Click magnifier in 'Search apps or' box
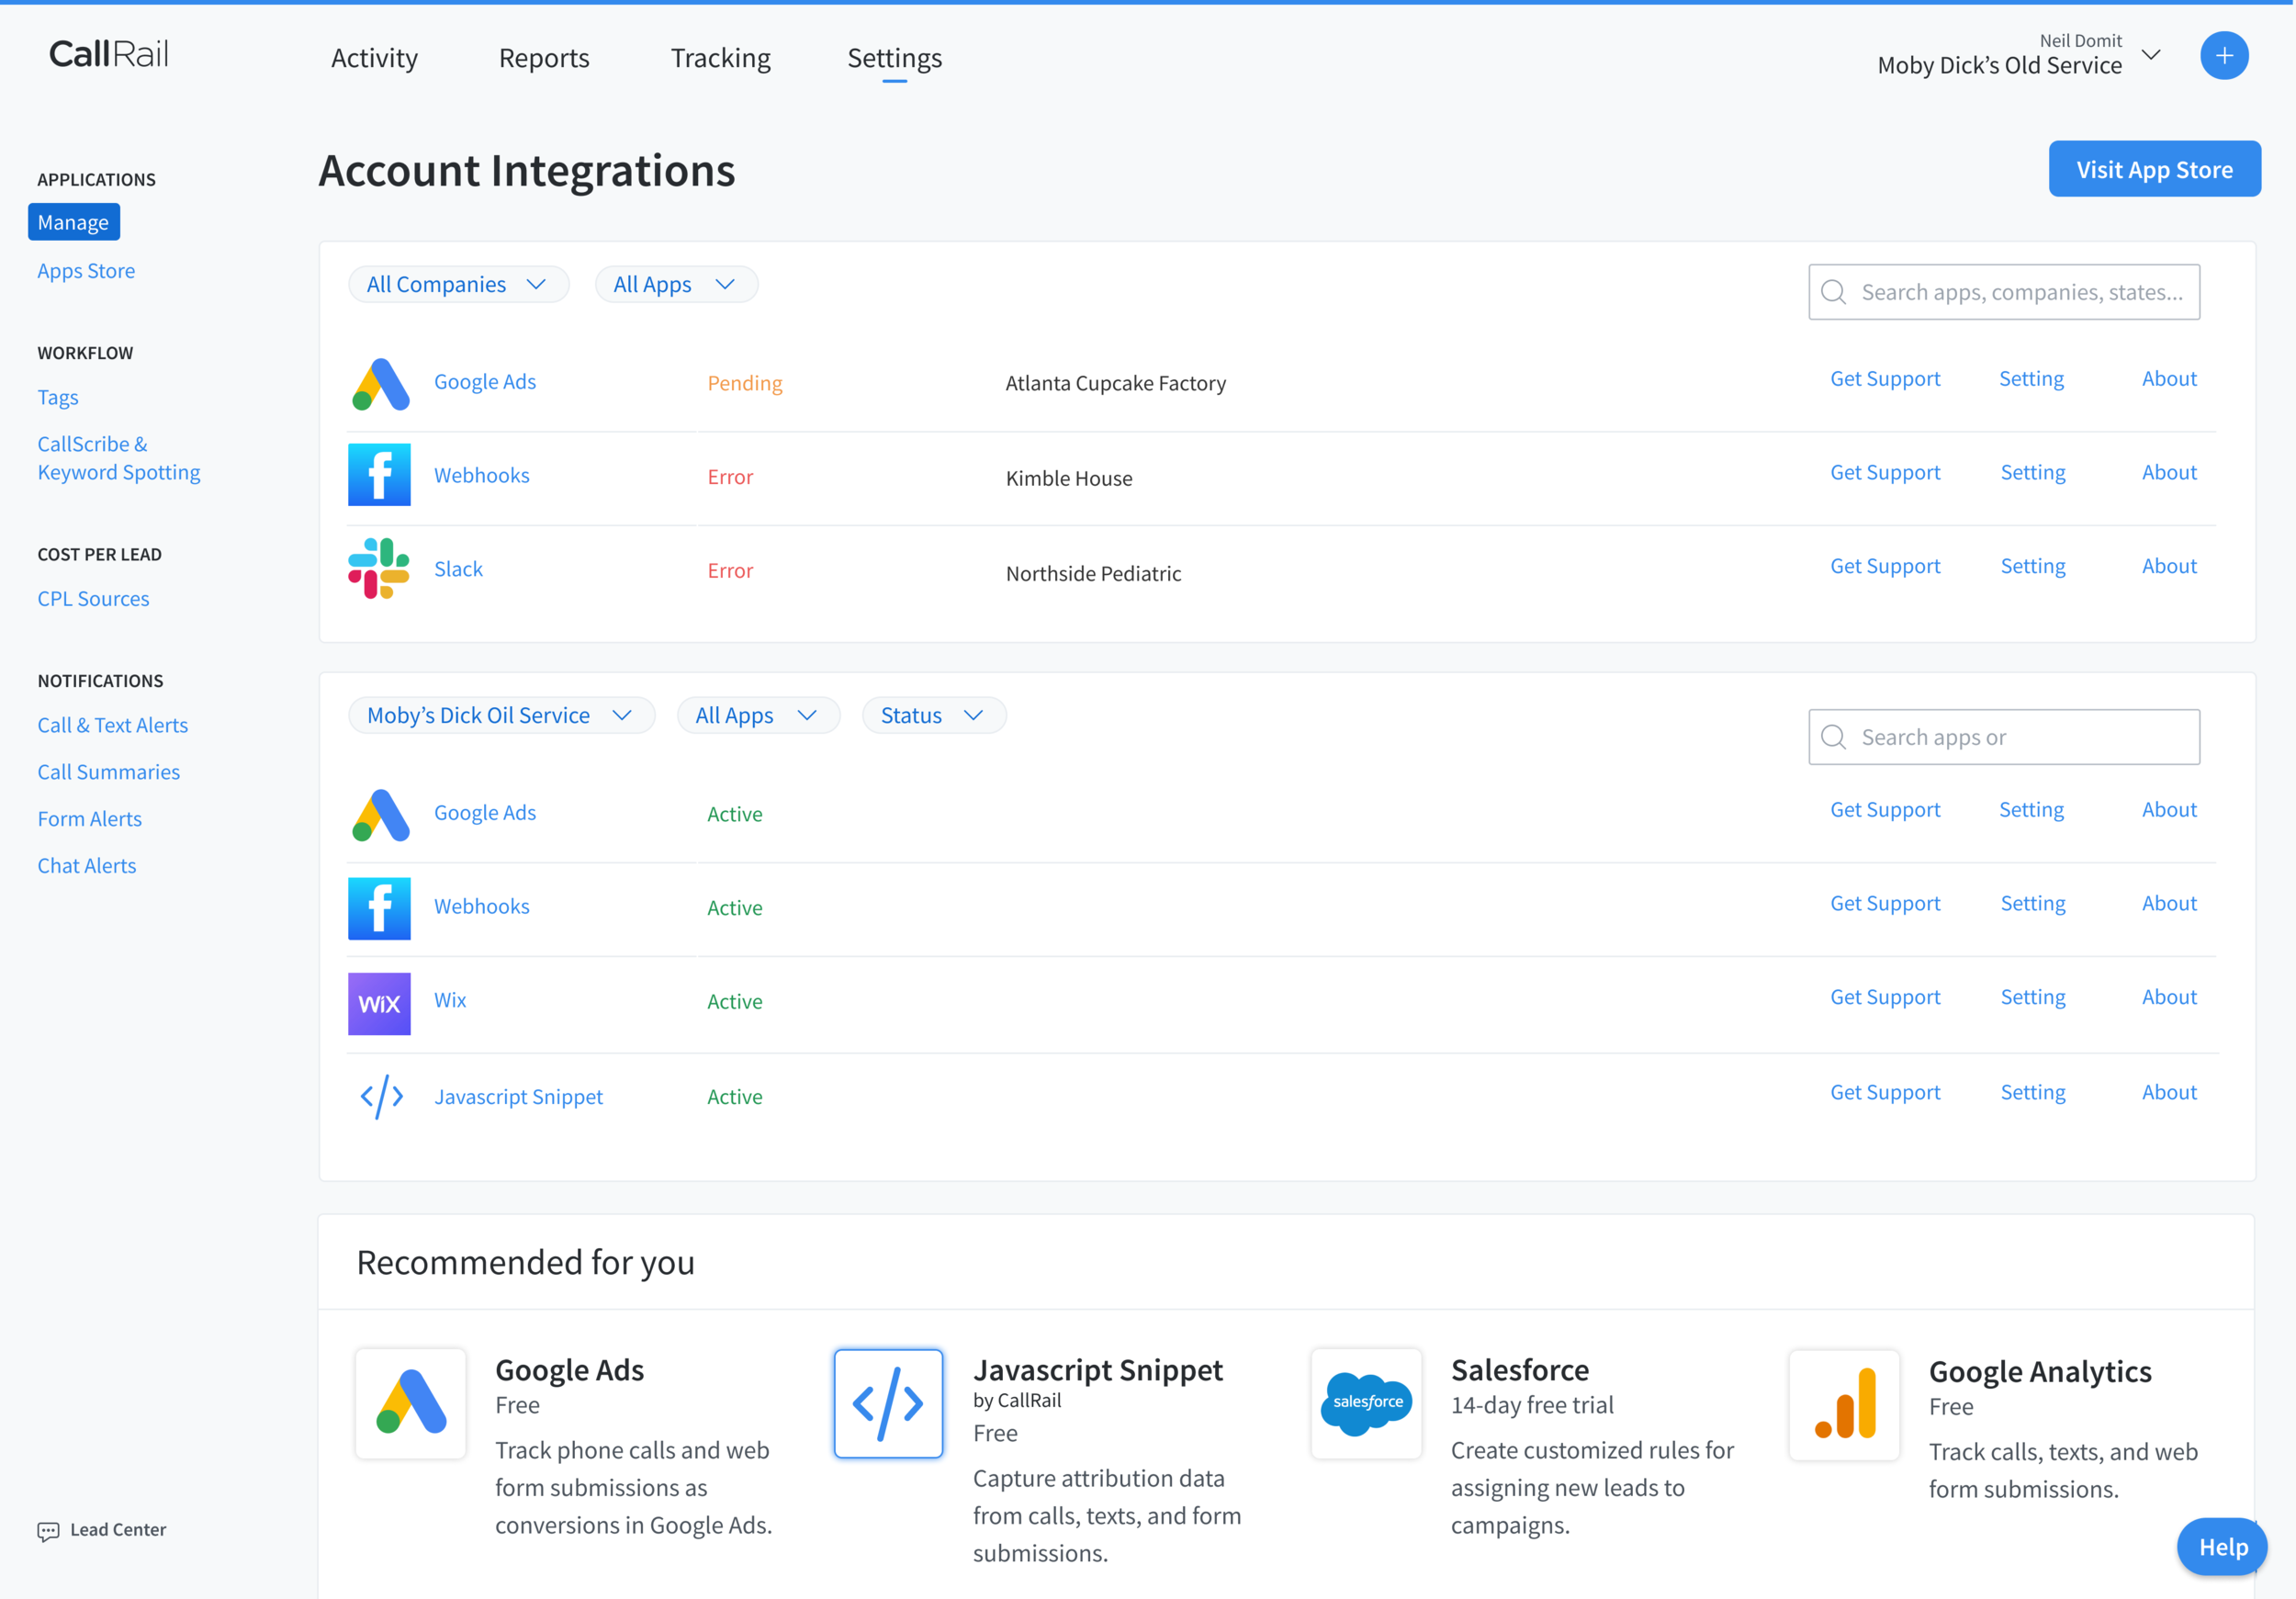The width and height of the screenshot is (2296, 1599). tap(1833, 737)
